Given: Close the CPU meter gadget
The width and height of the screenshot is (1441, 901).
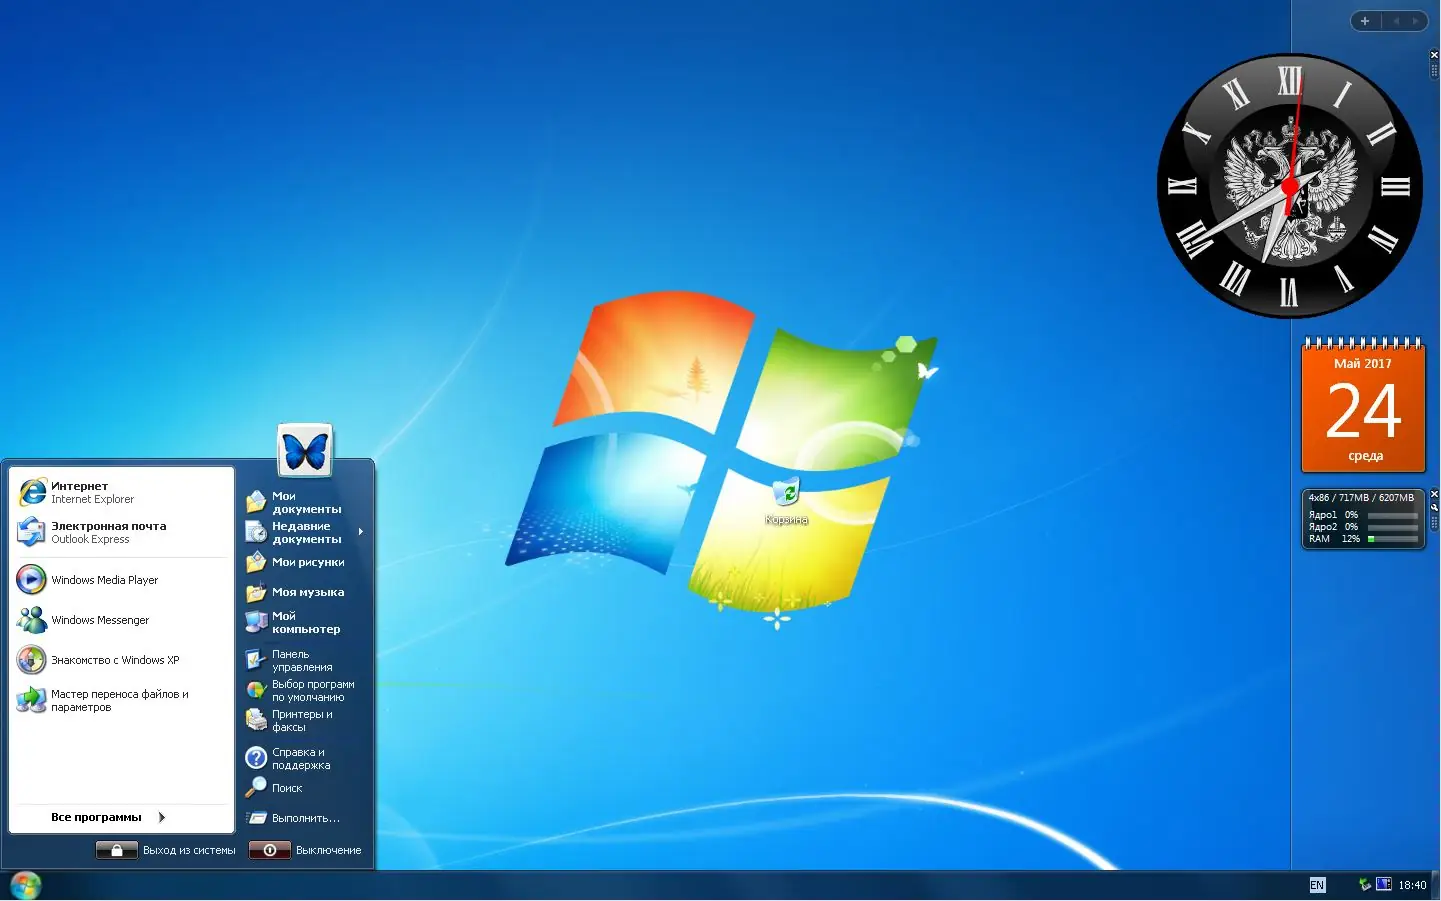Looking at the screenshot, I should pyautogui.click(x=1435, y=494).
